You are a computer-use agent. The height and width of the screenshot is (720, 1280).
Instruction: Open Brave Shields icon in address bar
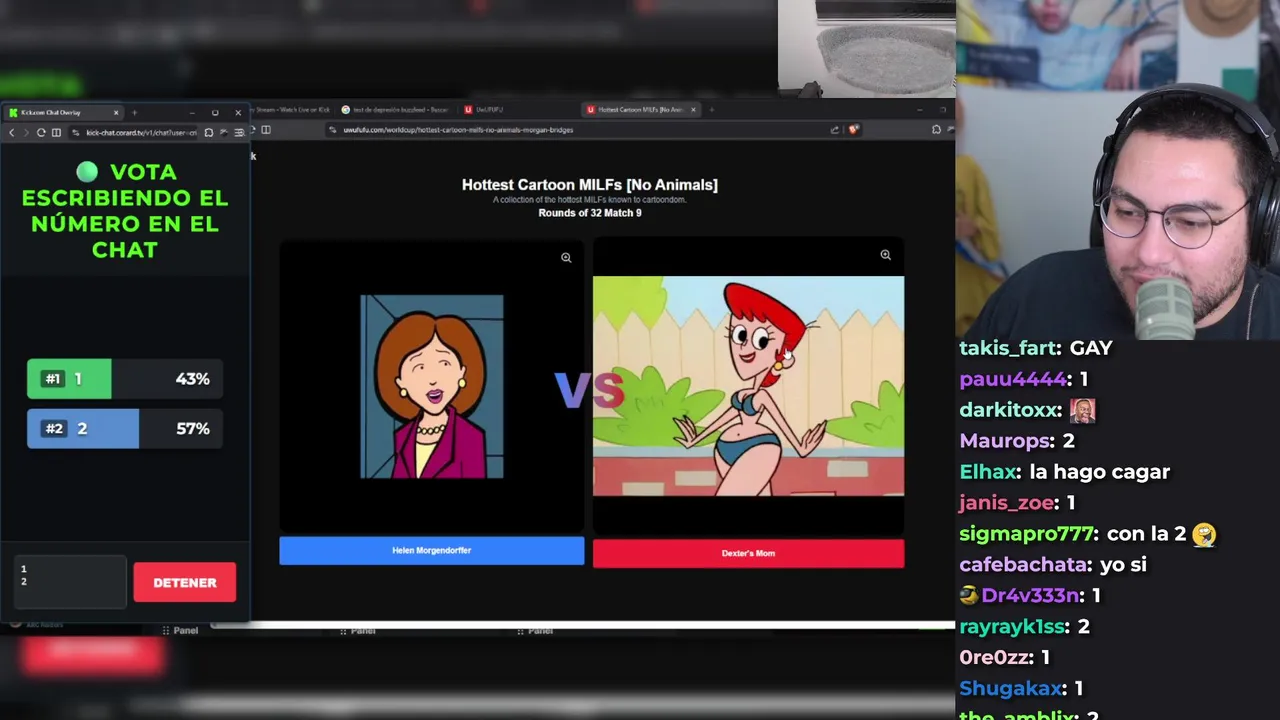coord(853,129)
